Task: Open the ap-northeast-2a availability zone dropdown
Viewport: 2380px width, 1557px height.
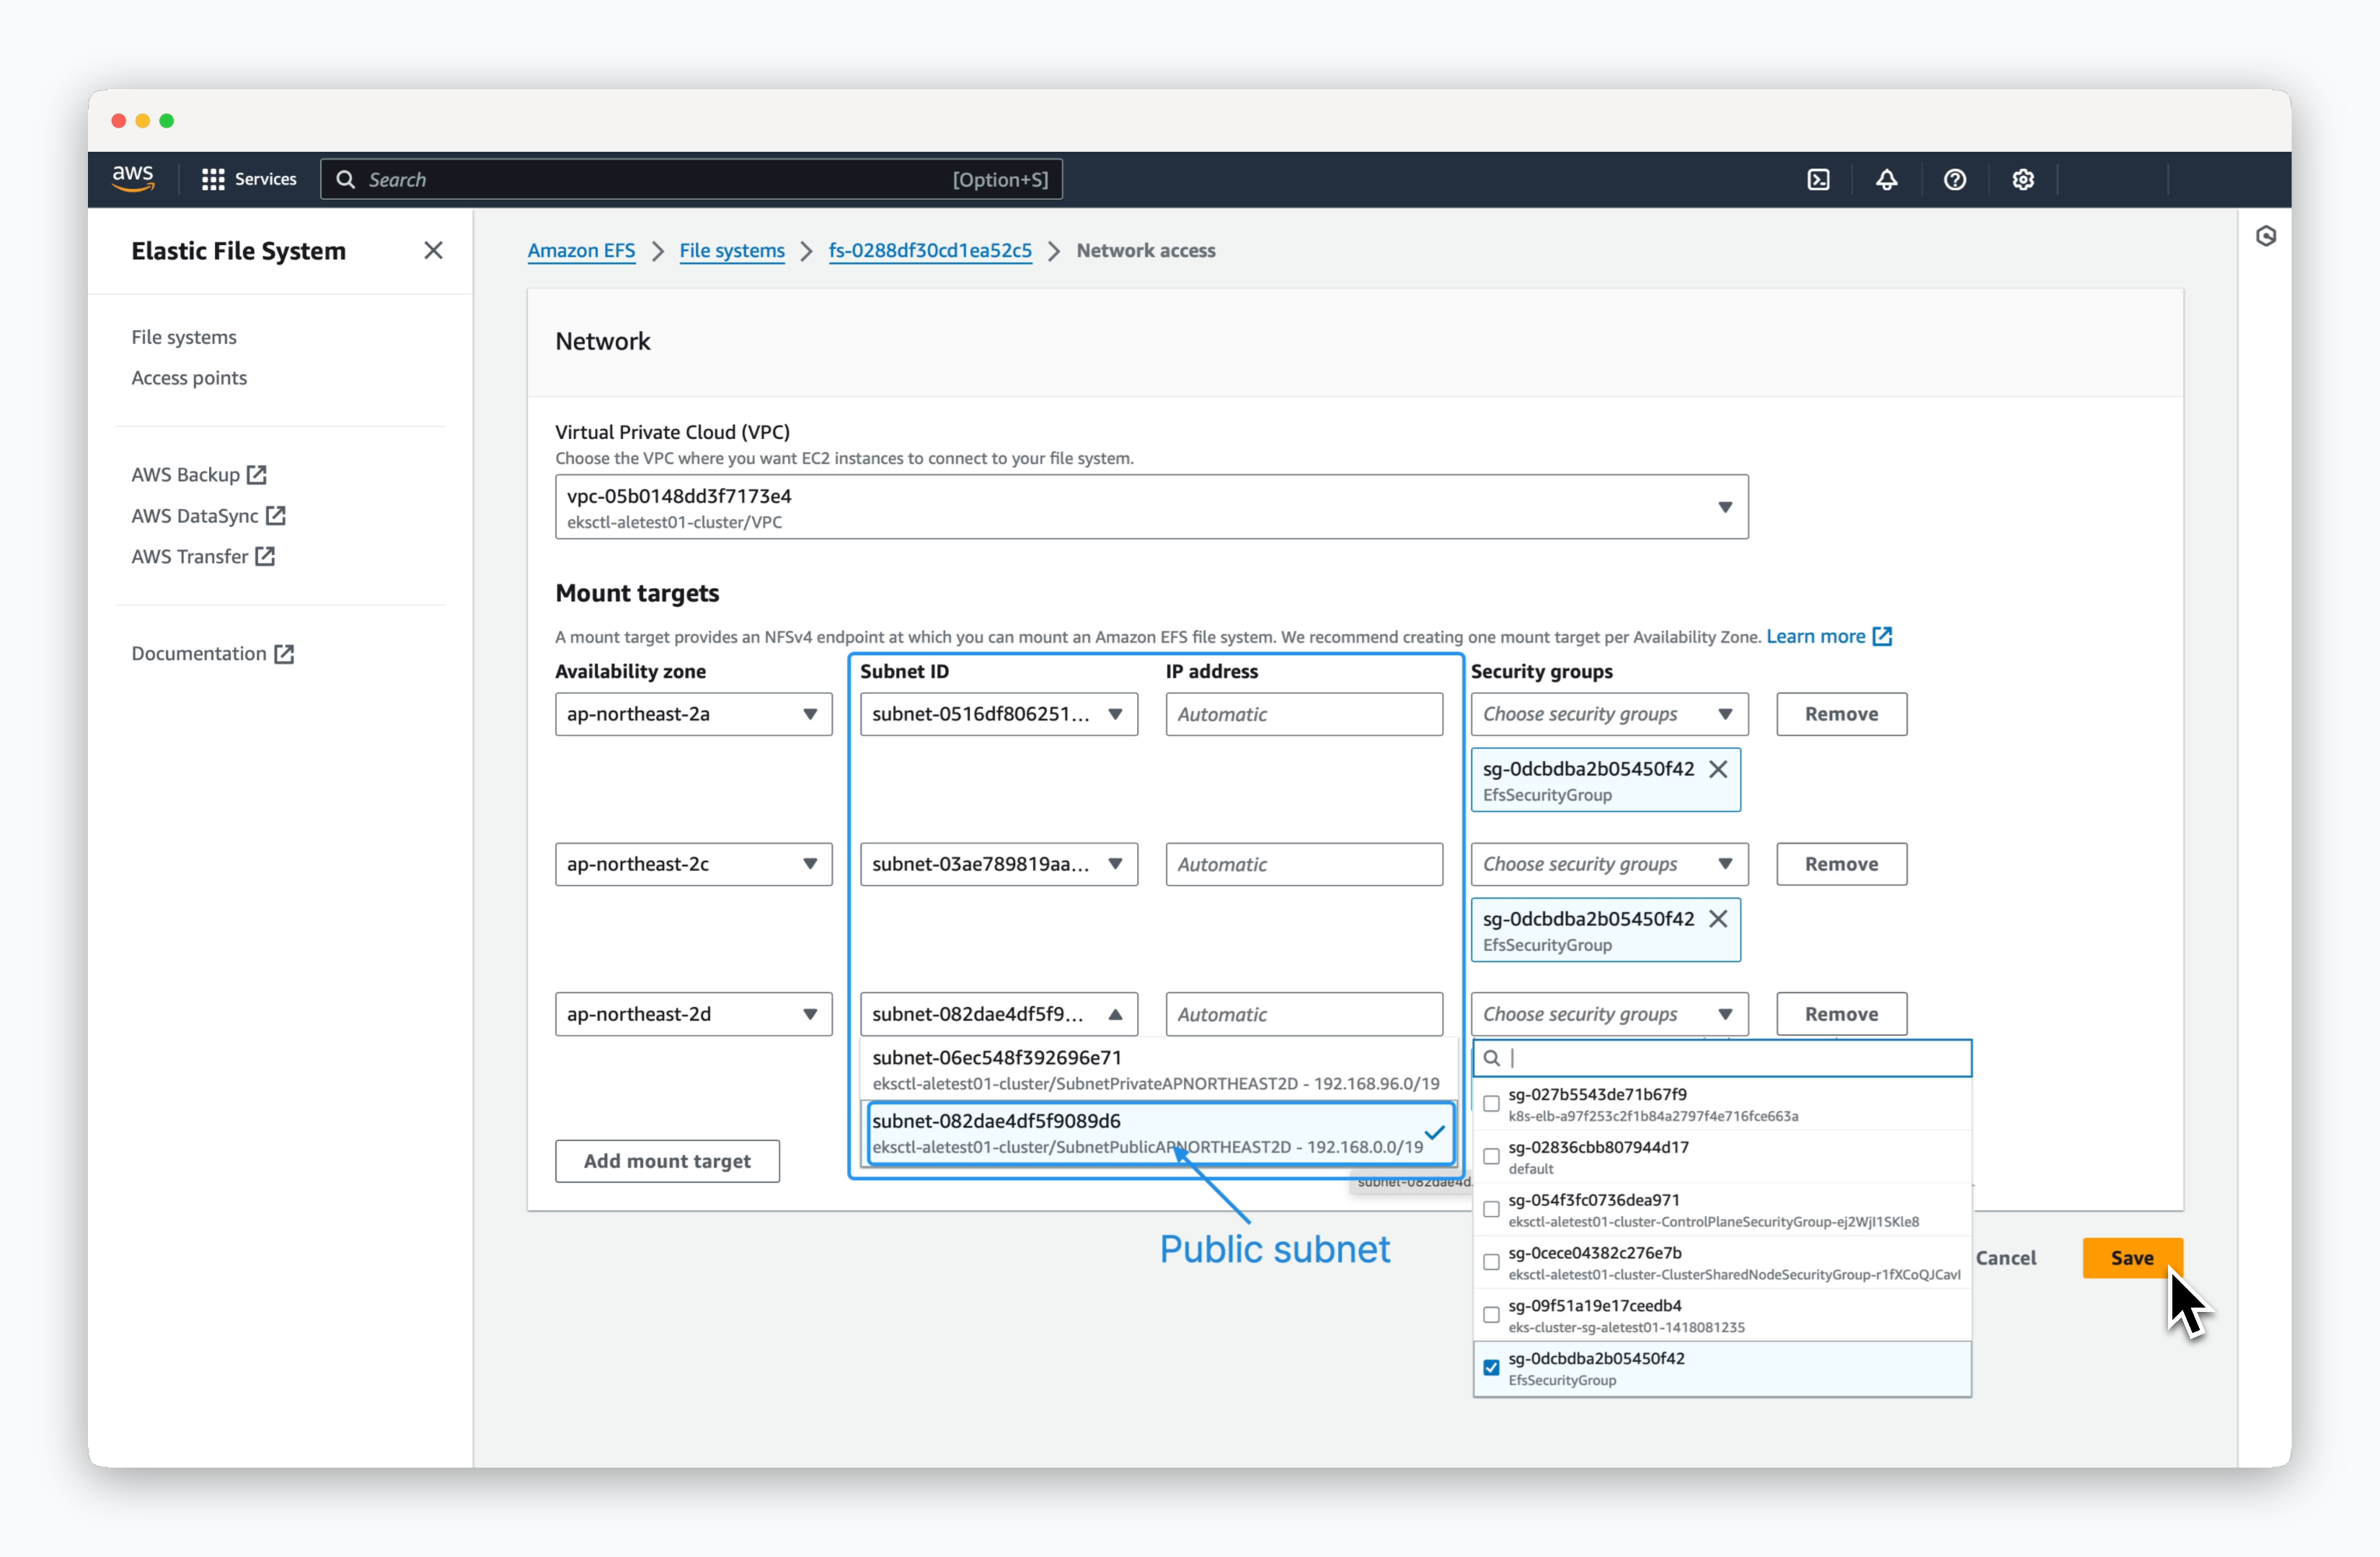Action: [693, 714]
